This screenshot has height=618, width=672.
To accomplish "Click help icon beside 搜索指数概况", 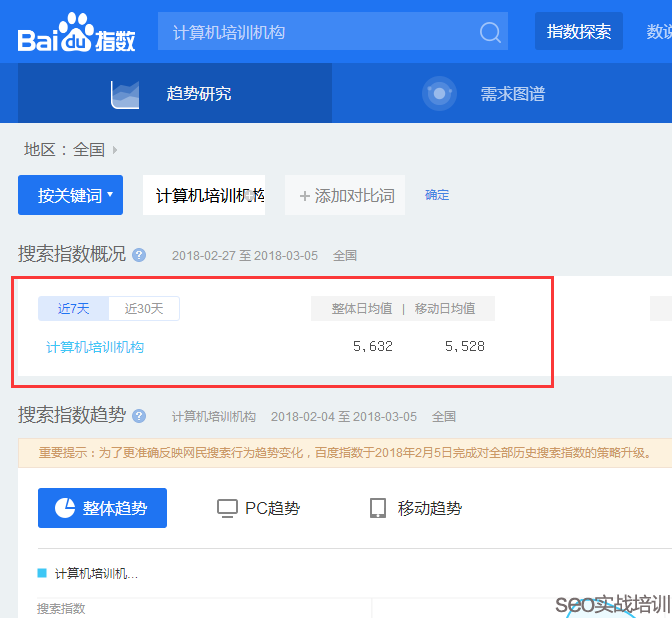I will [139, 255].
